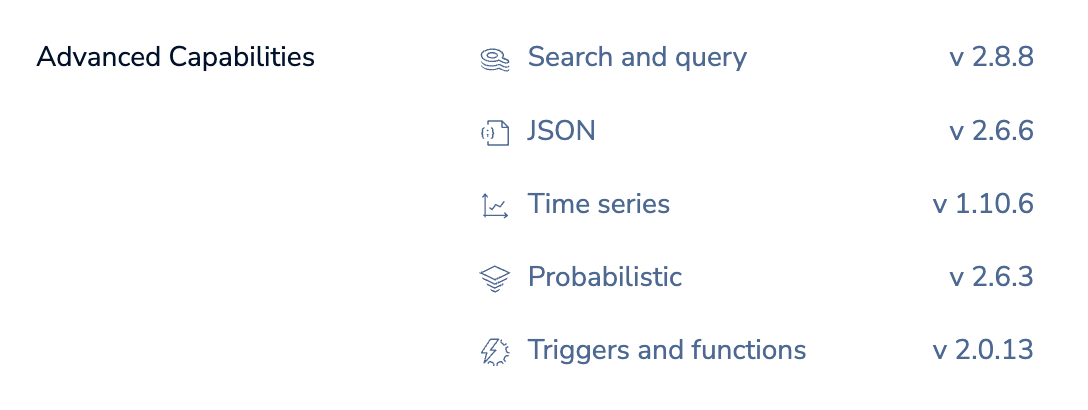
Task: Click version v 2.8.8 of Search and query
Action: point(990,57)
